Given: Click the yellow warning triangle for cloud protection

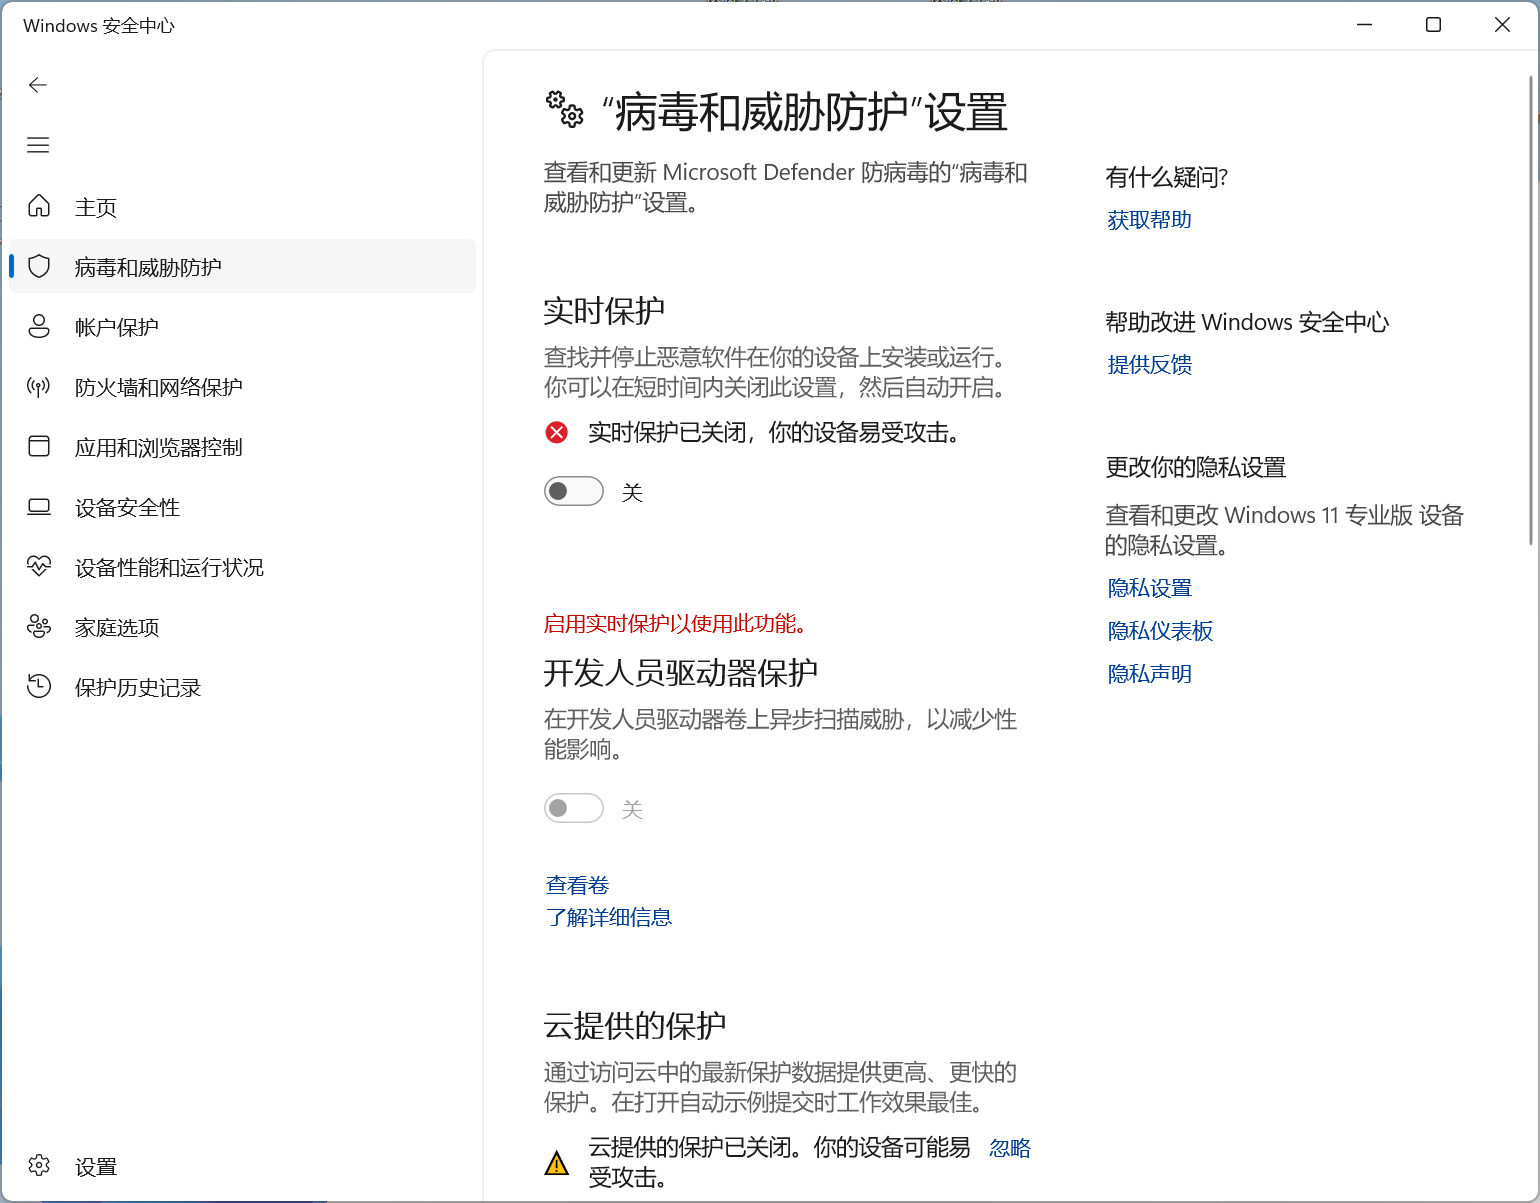Looking at the screenshot, I should click(557, 1163).
